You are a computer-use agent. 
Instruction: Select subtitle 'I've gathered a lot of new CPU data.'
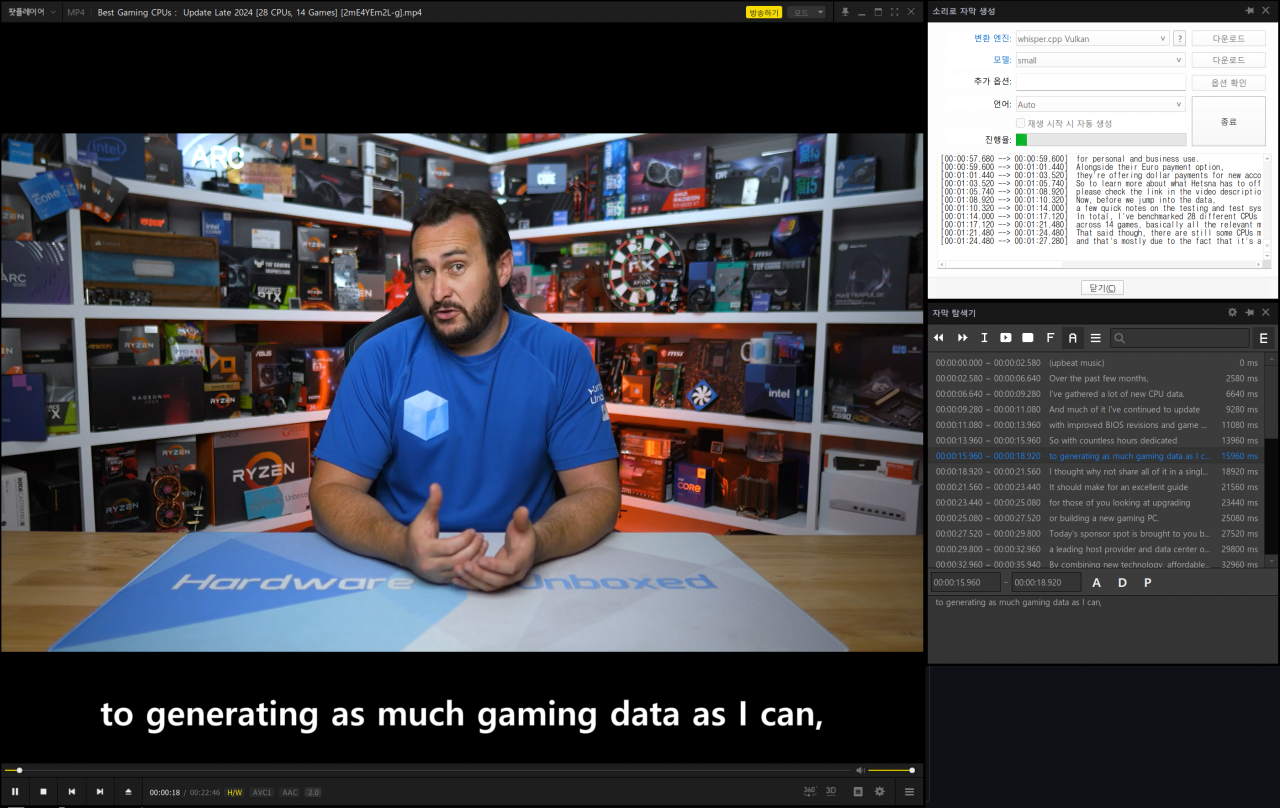pyautogui.click(x=1098, y=394)
